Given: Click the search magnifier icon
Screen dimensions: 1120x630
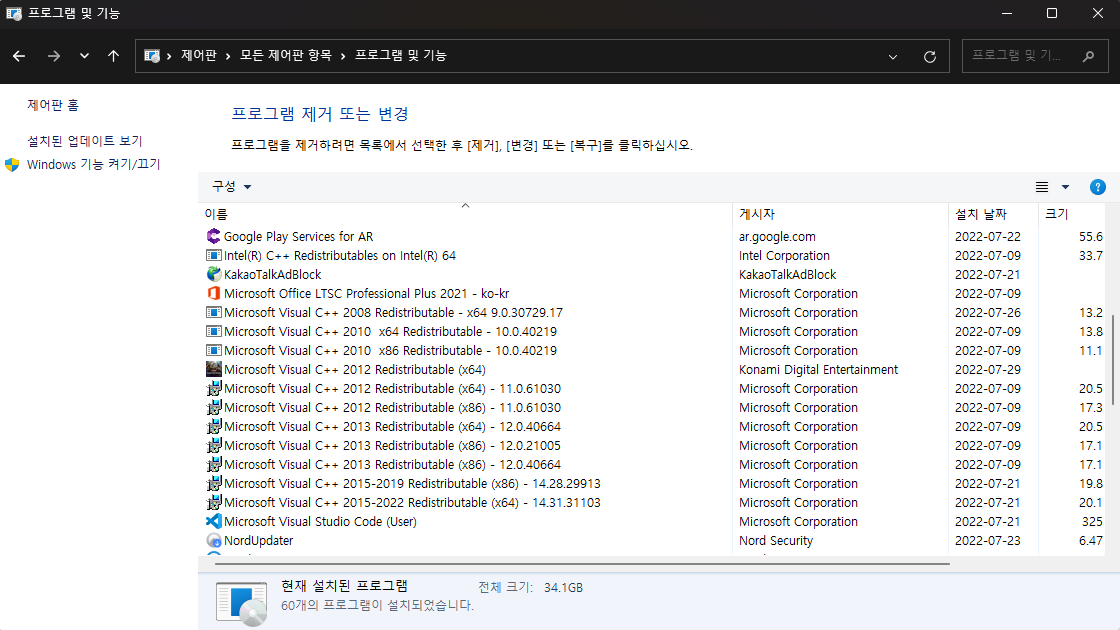Looking at the screenshot, I should pyautogui.click(x=1089, y=56).
